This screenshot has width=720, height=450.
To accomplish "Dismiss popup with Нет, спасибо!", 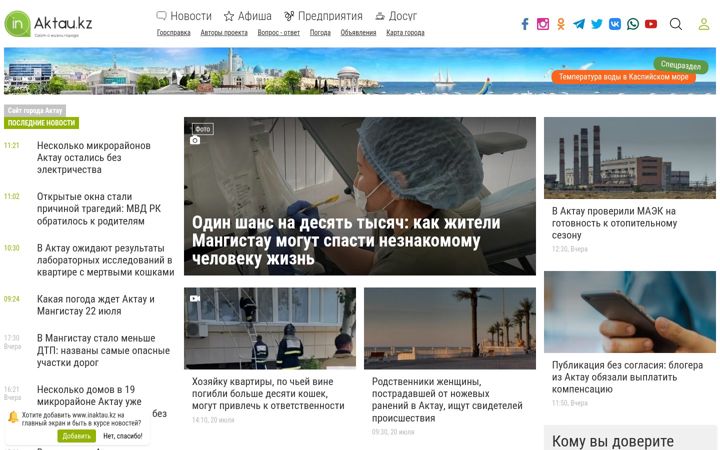I will [123, 436].
